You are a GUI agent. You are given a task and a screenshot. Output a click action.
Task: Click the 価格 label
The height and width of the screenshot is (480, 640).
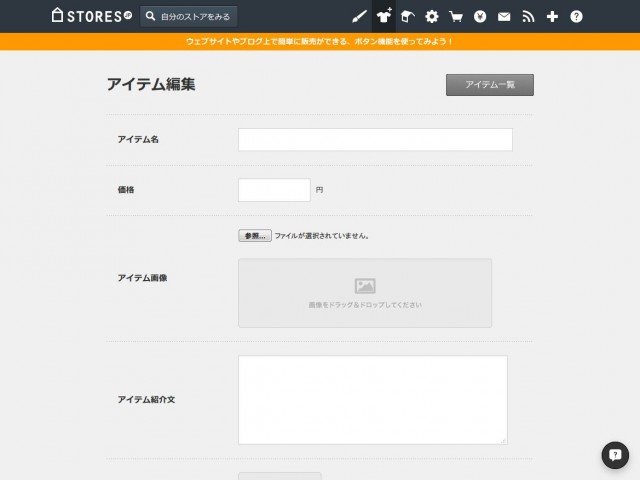126,190
